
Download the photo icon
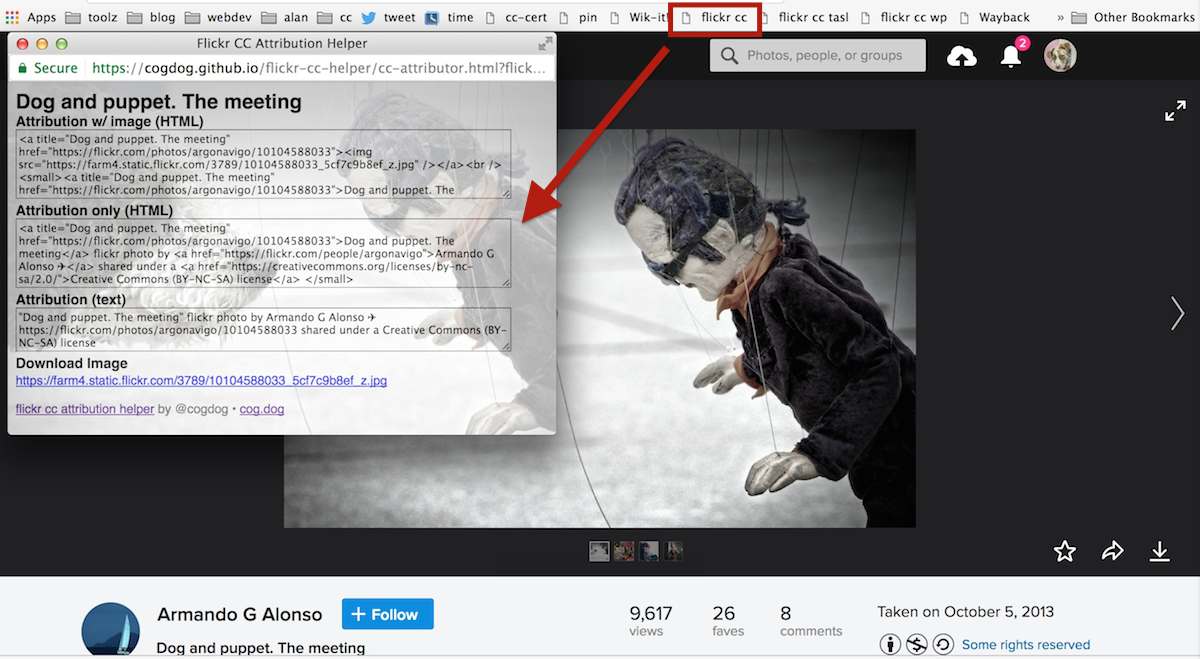click(1159, 551)
